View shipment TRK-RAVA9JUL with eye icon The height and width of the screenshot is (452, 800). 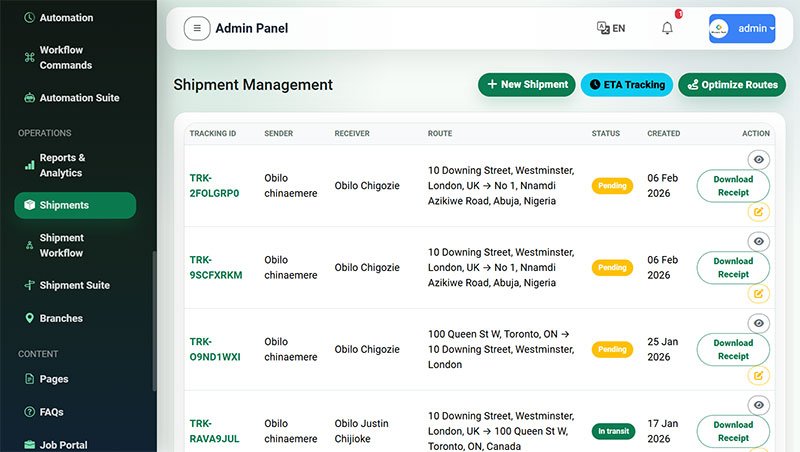[x=759, y=405]
